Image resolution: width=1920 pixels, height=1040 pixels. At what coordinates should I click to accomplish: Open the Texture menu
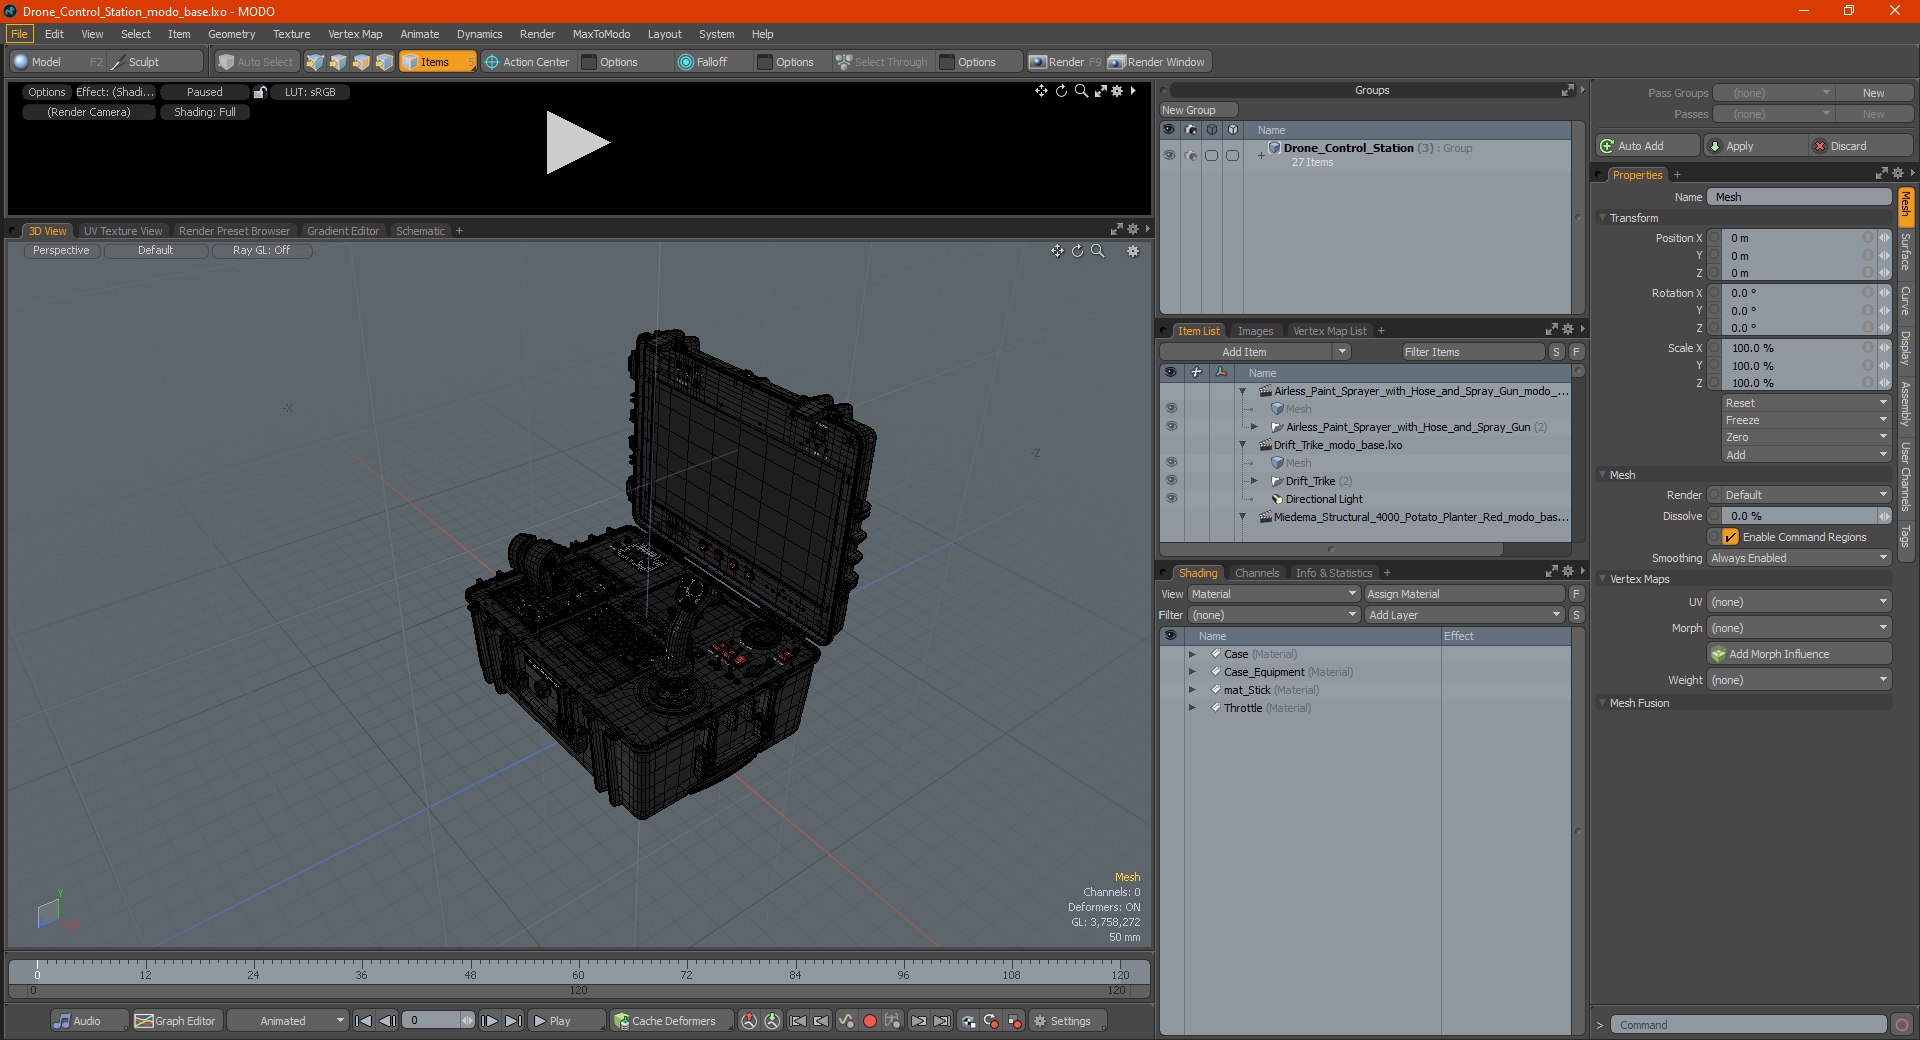[291, 34]
